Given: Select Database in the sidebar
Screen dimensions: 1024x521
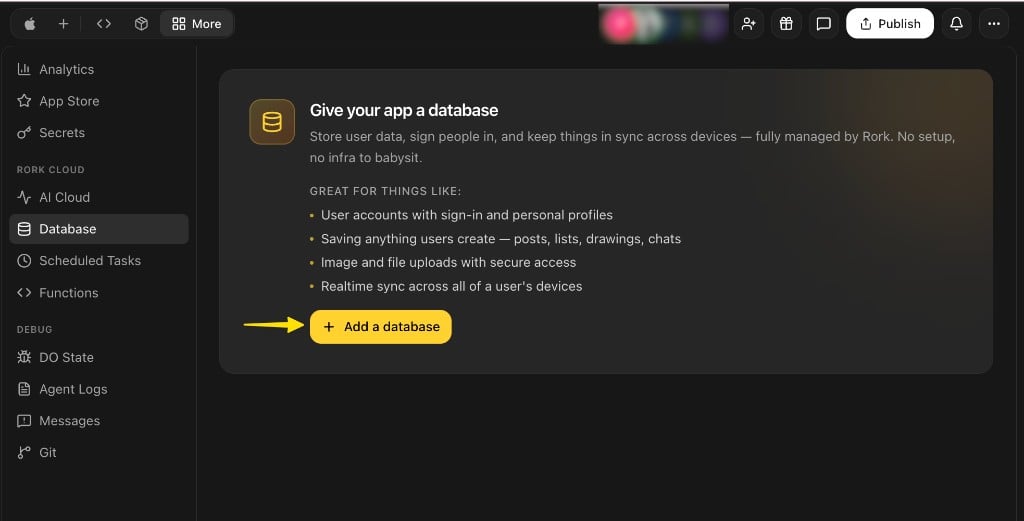Looking at the screenshot, I should [99, 229].
